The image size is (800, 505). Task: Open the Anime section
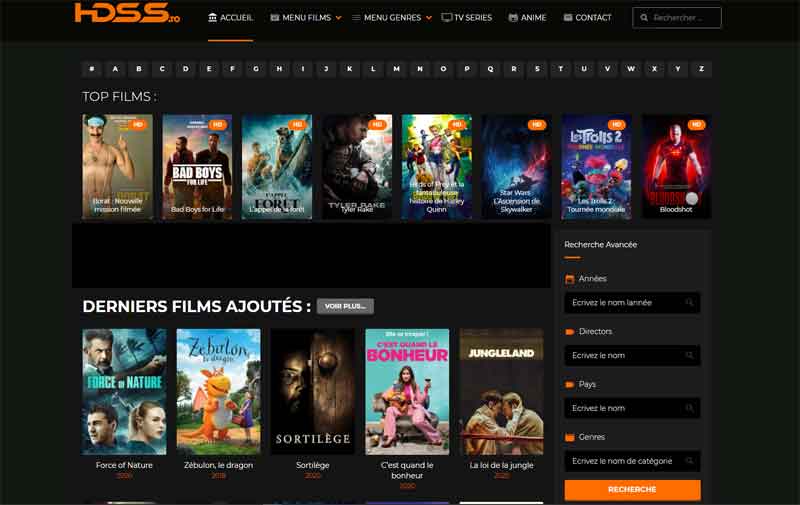[x=528, y=17]
